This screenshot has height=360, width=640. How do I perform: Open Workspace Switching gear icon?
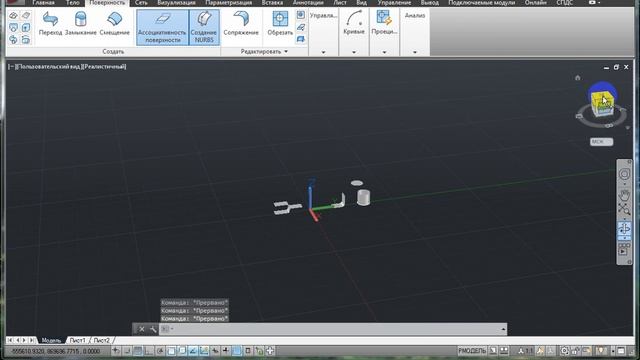click(564, 351)
